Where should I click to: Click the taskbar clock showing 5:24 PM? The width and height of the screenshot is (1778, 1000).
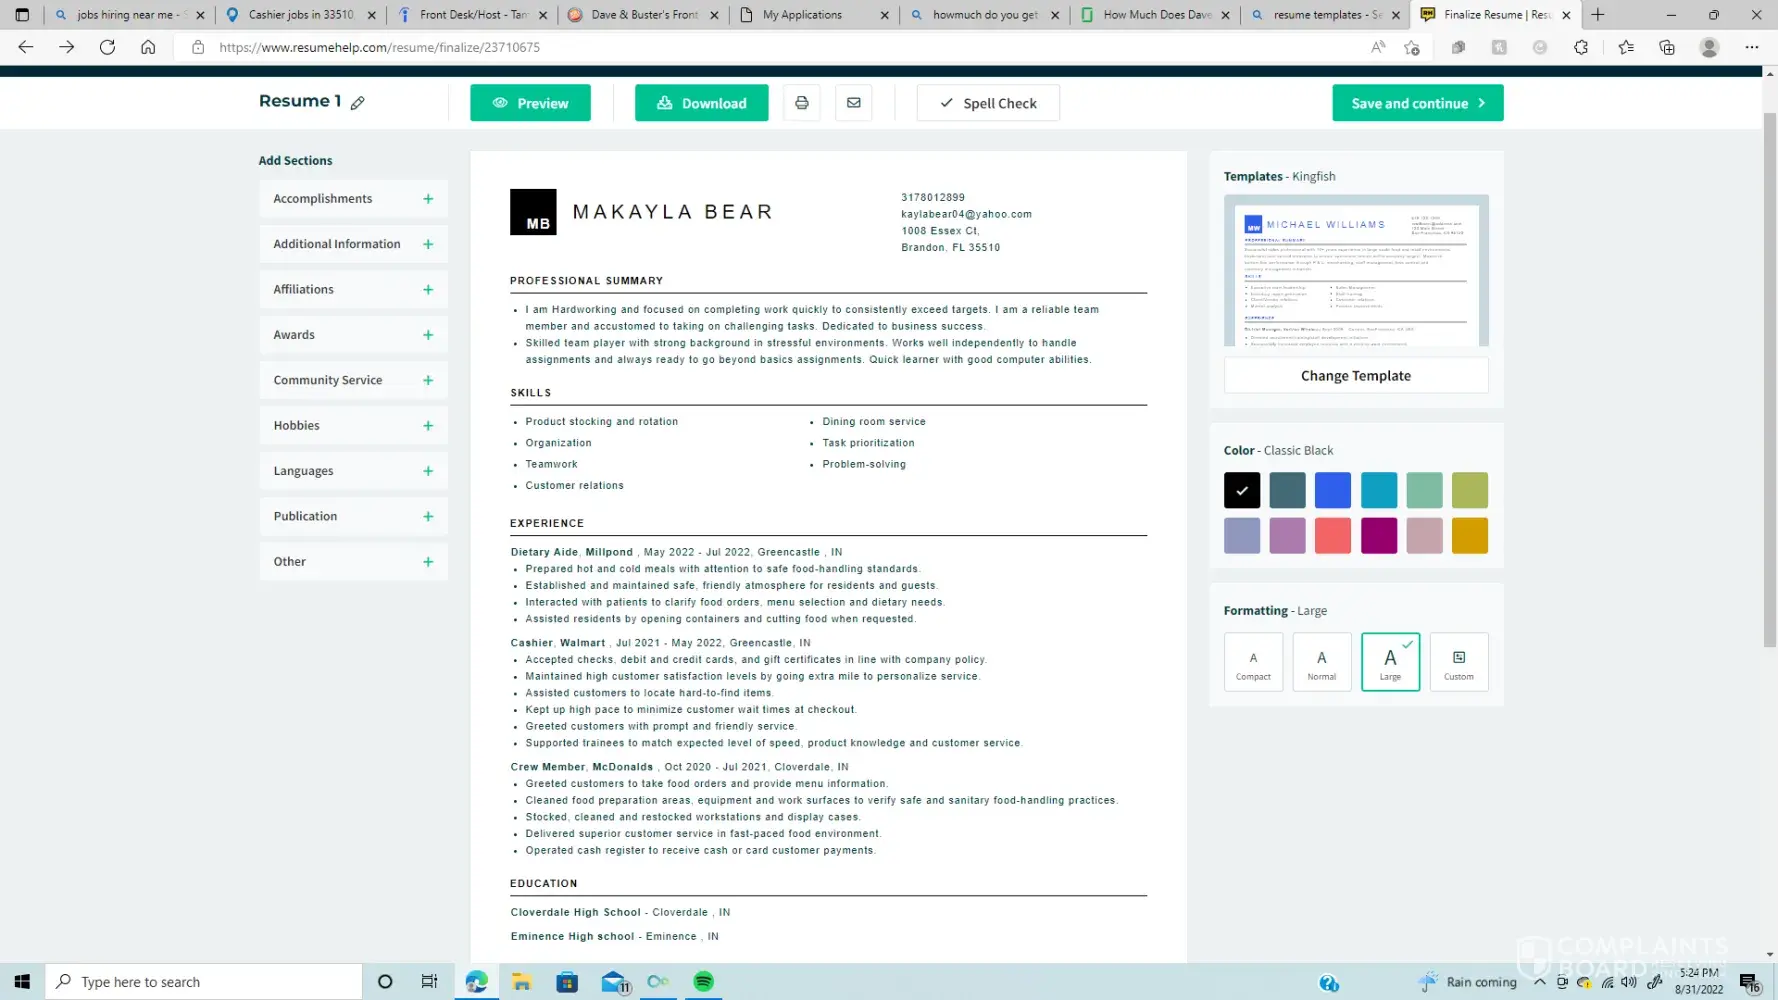coord(1699,981)
